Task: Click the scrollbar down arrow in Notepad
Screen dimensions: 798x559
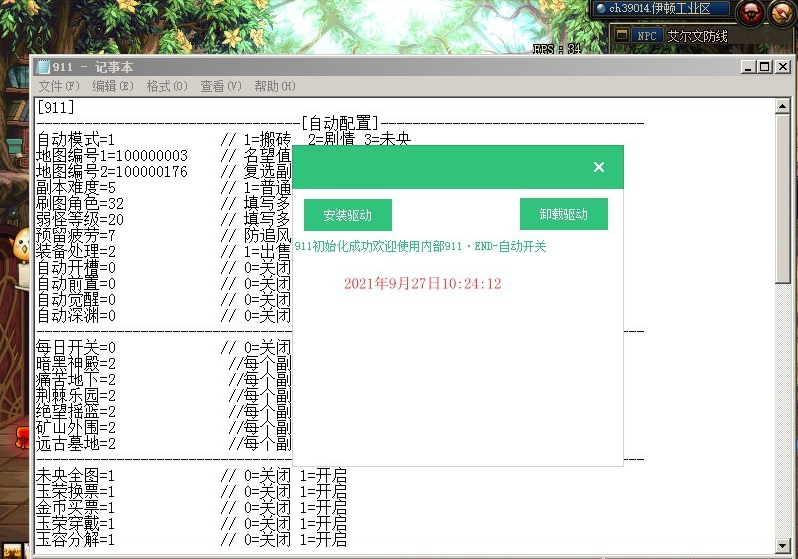Action: coord(784,546)
